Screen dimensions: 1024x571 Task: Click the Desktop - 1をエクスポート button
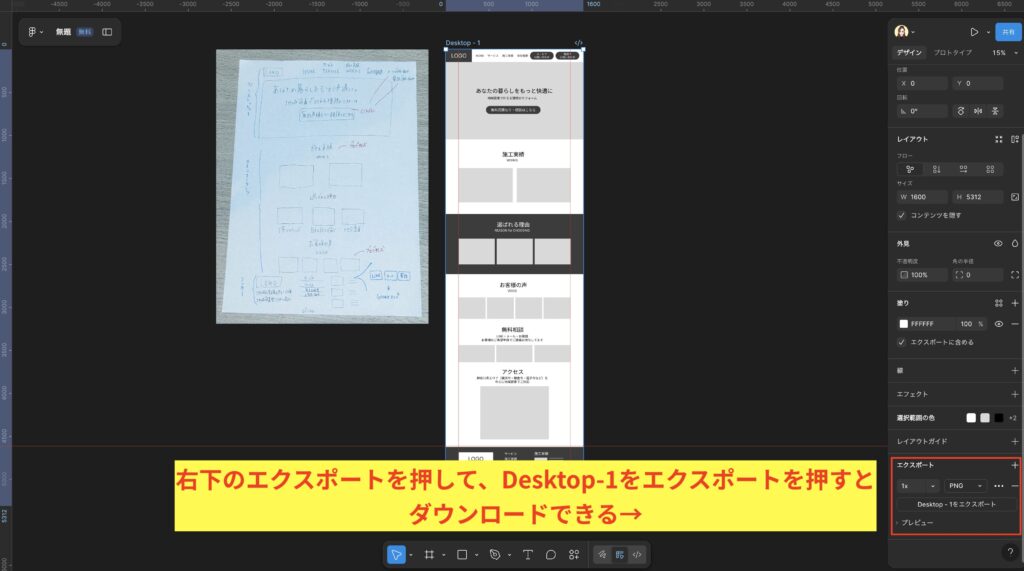[x=956, y=504]
